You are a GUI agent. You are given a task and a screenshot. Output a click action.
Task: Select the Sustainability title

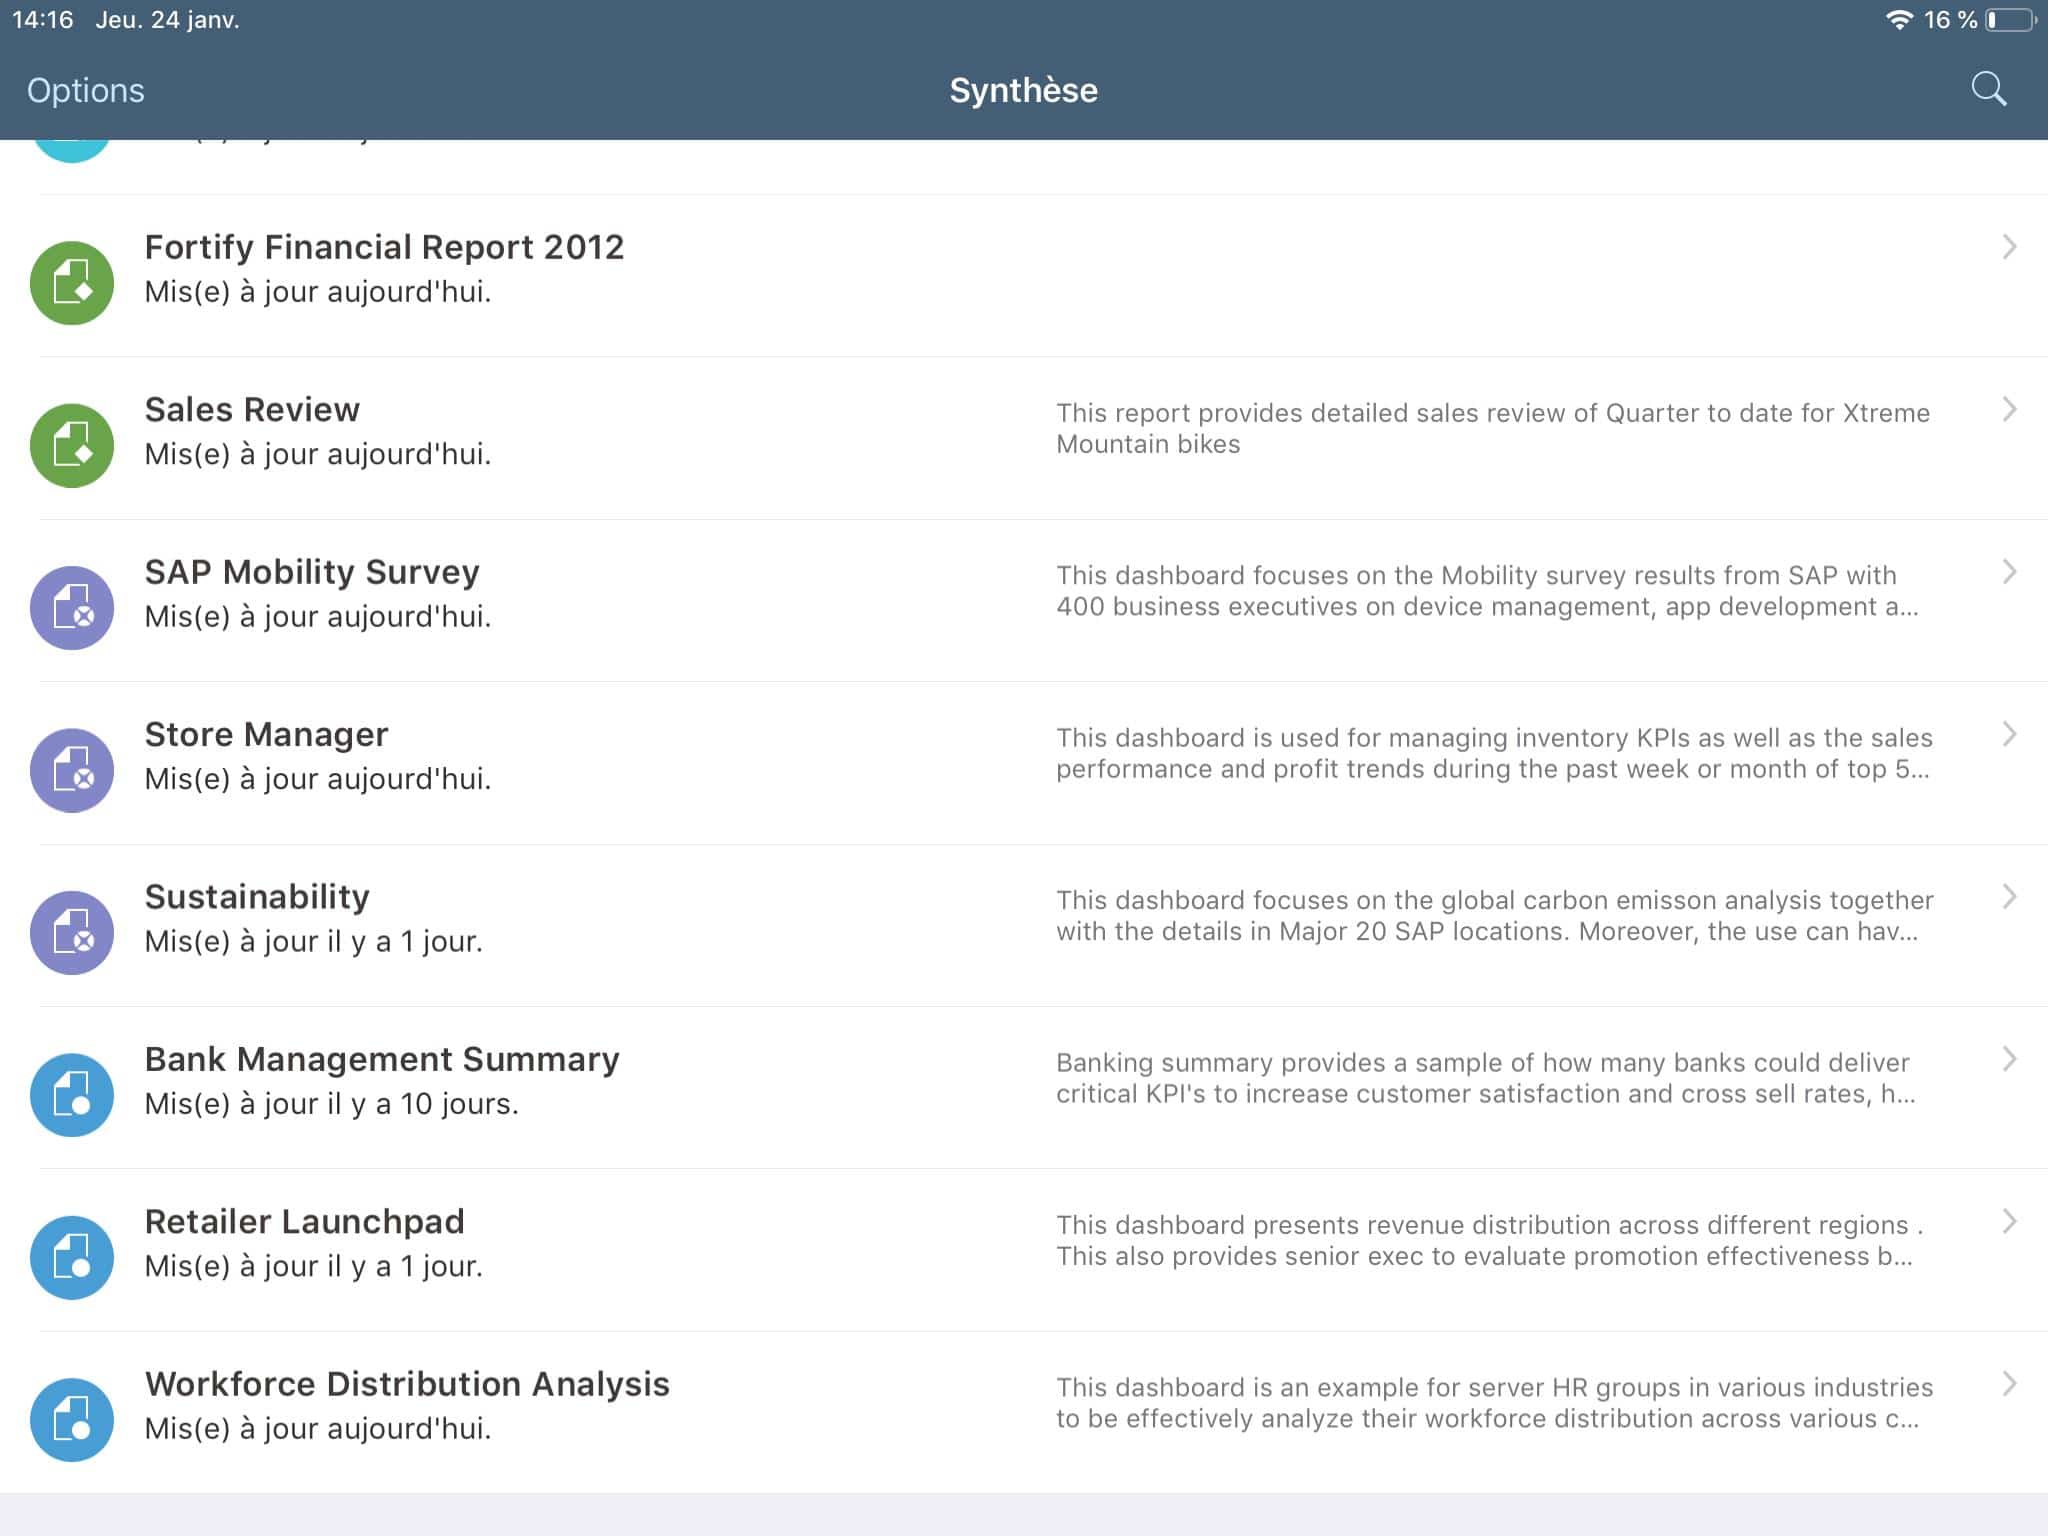point(257,897)
